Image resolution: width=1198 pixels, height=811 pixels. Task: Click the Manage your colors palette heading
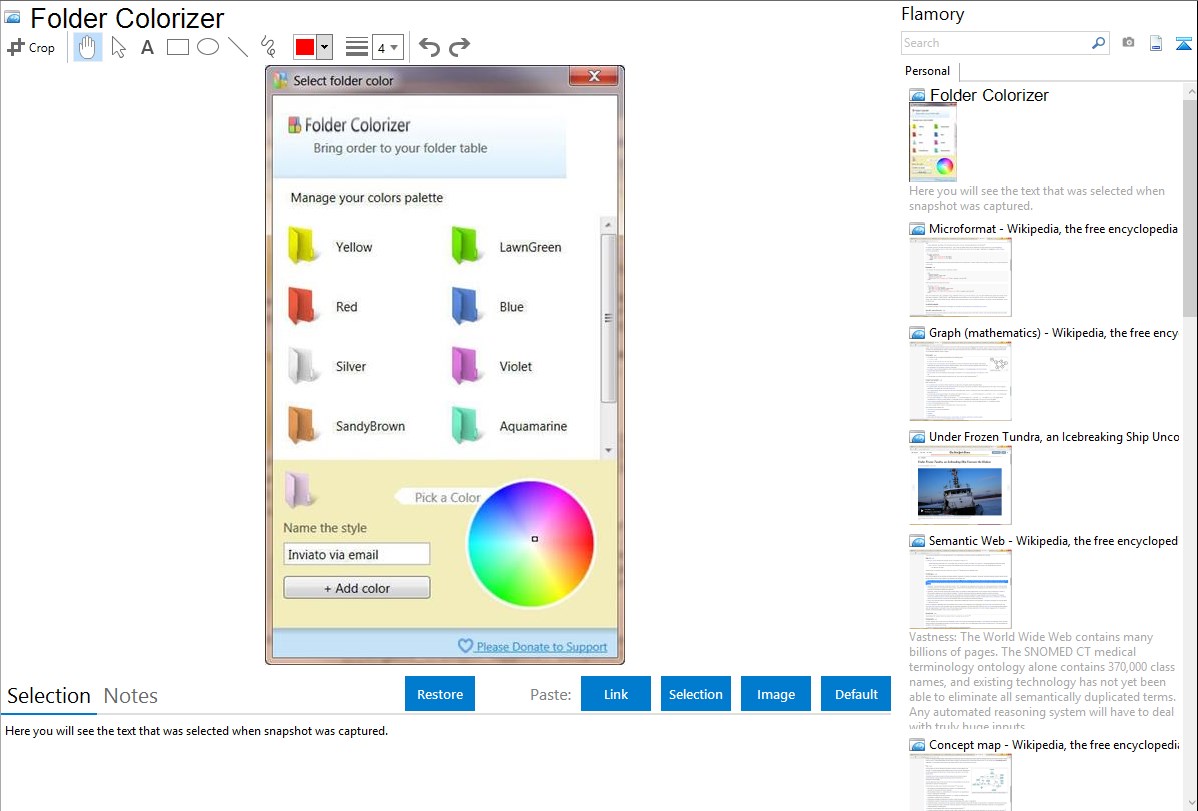pos(367,198)
